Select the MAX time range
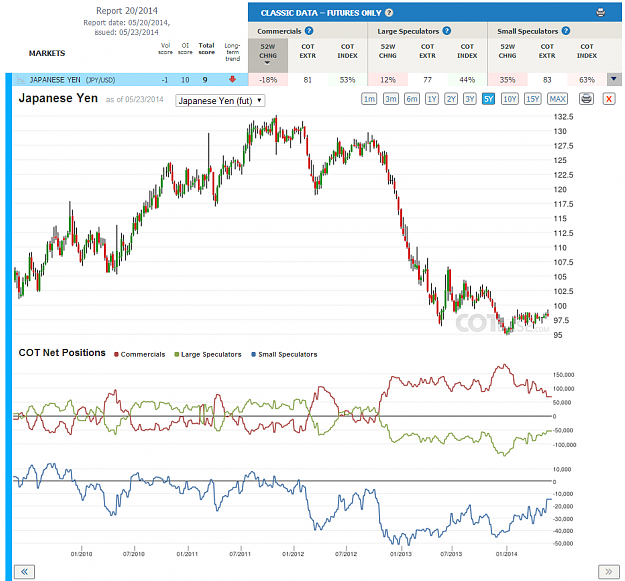Viewport: 625px width, 581px height. coord(557,99)
